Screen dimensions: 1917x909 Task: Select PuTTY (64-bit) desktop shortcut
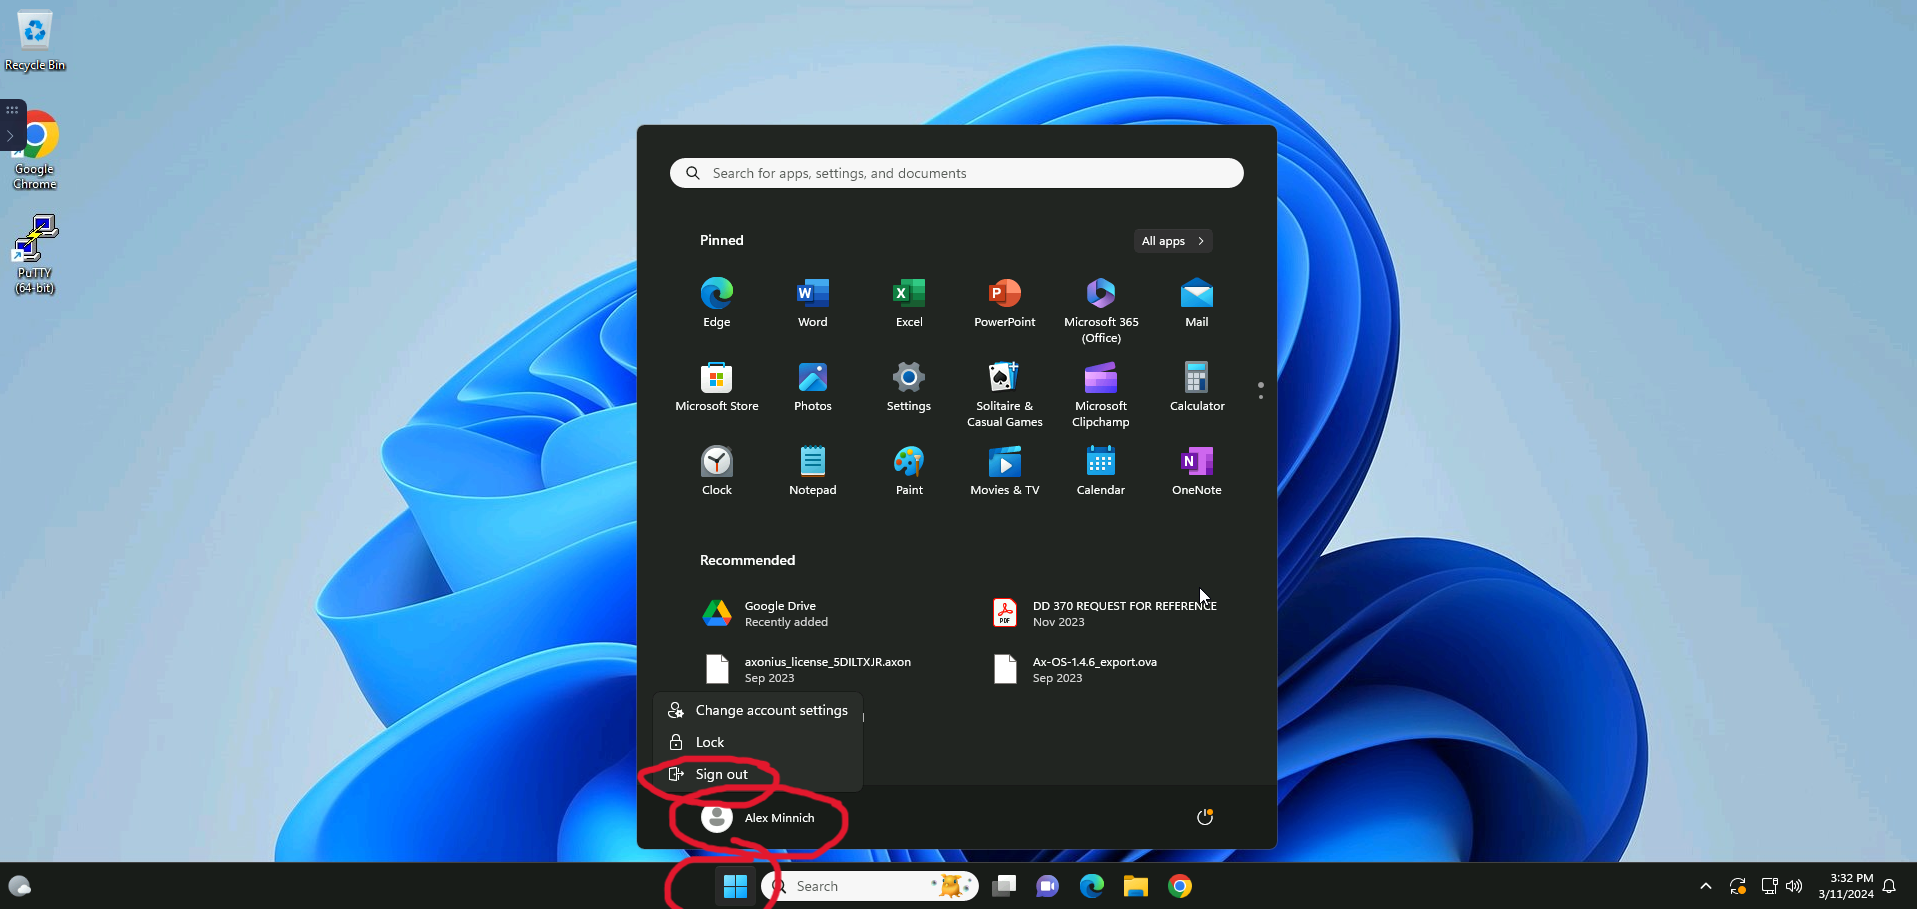coord(35,254)
